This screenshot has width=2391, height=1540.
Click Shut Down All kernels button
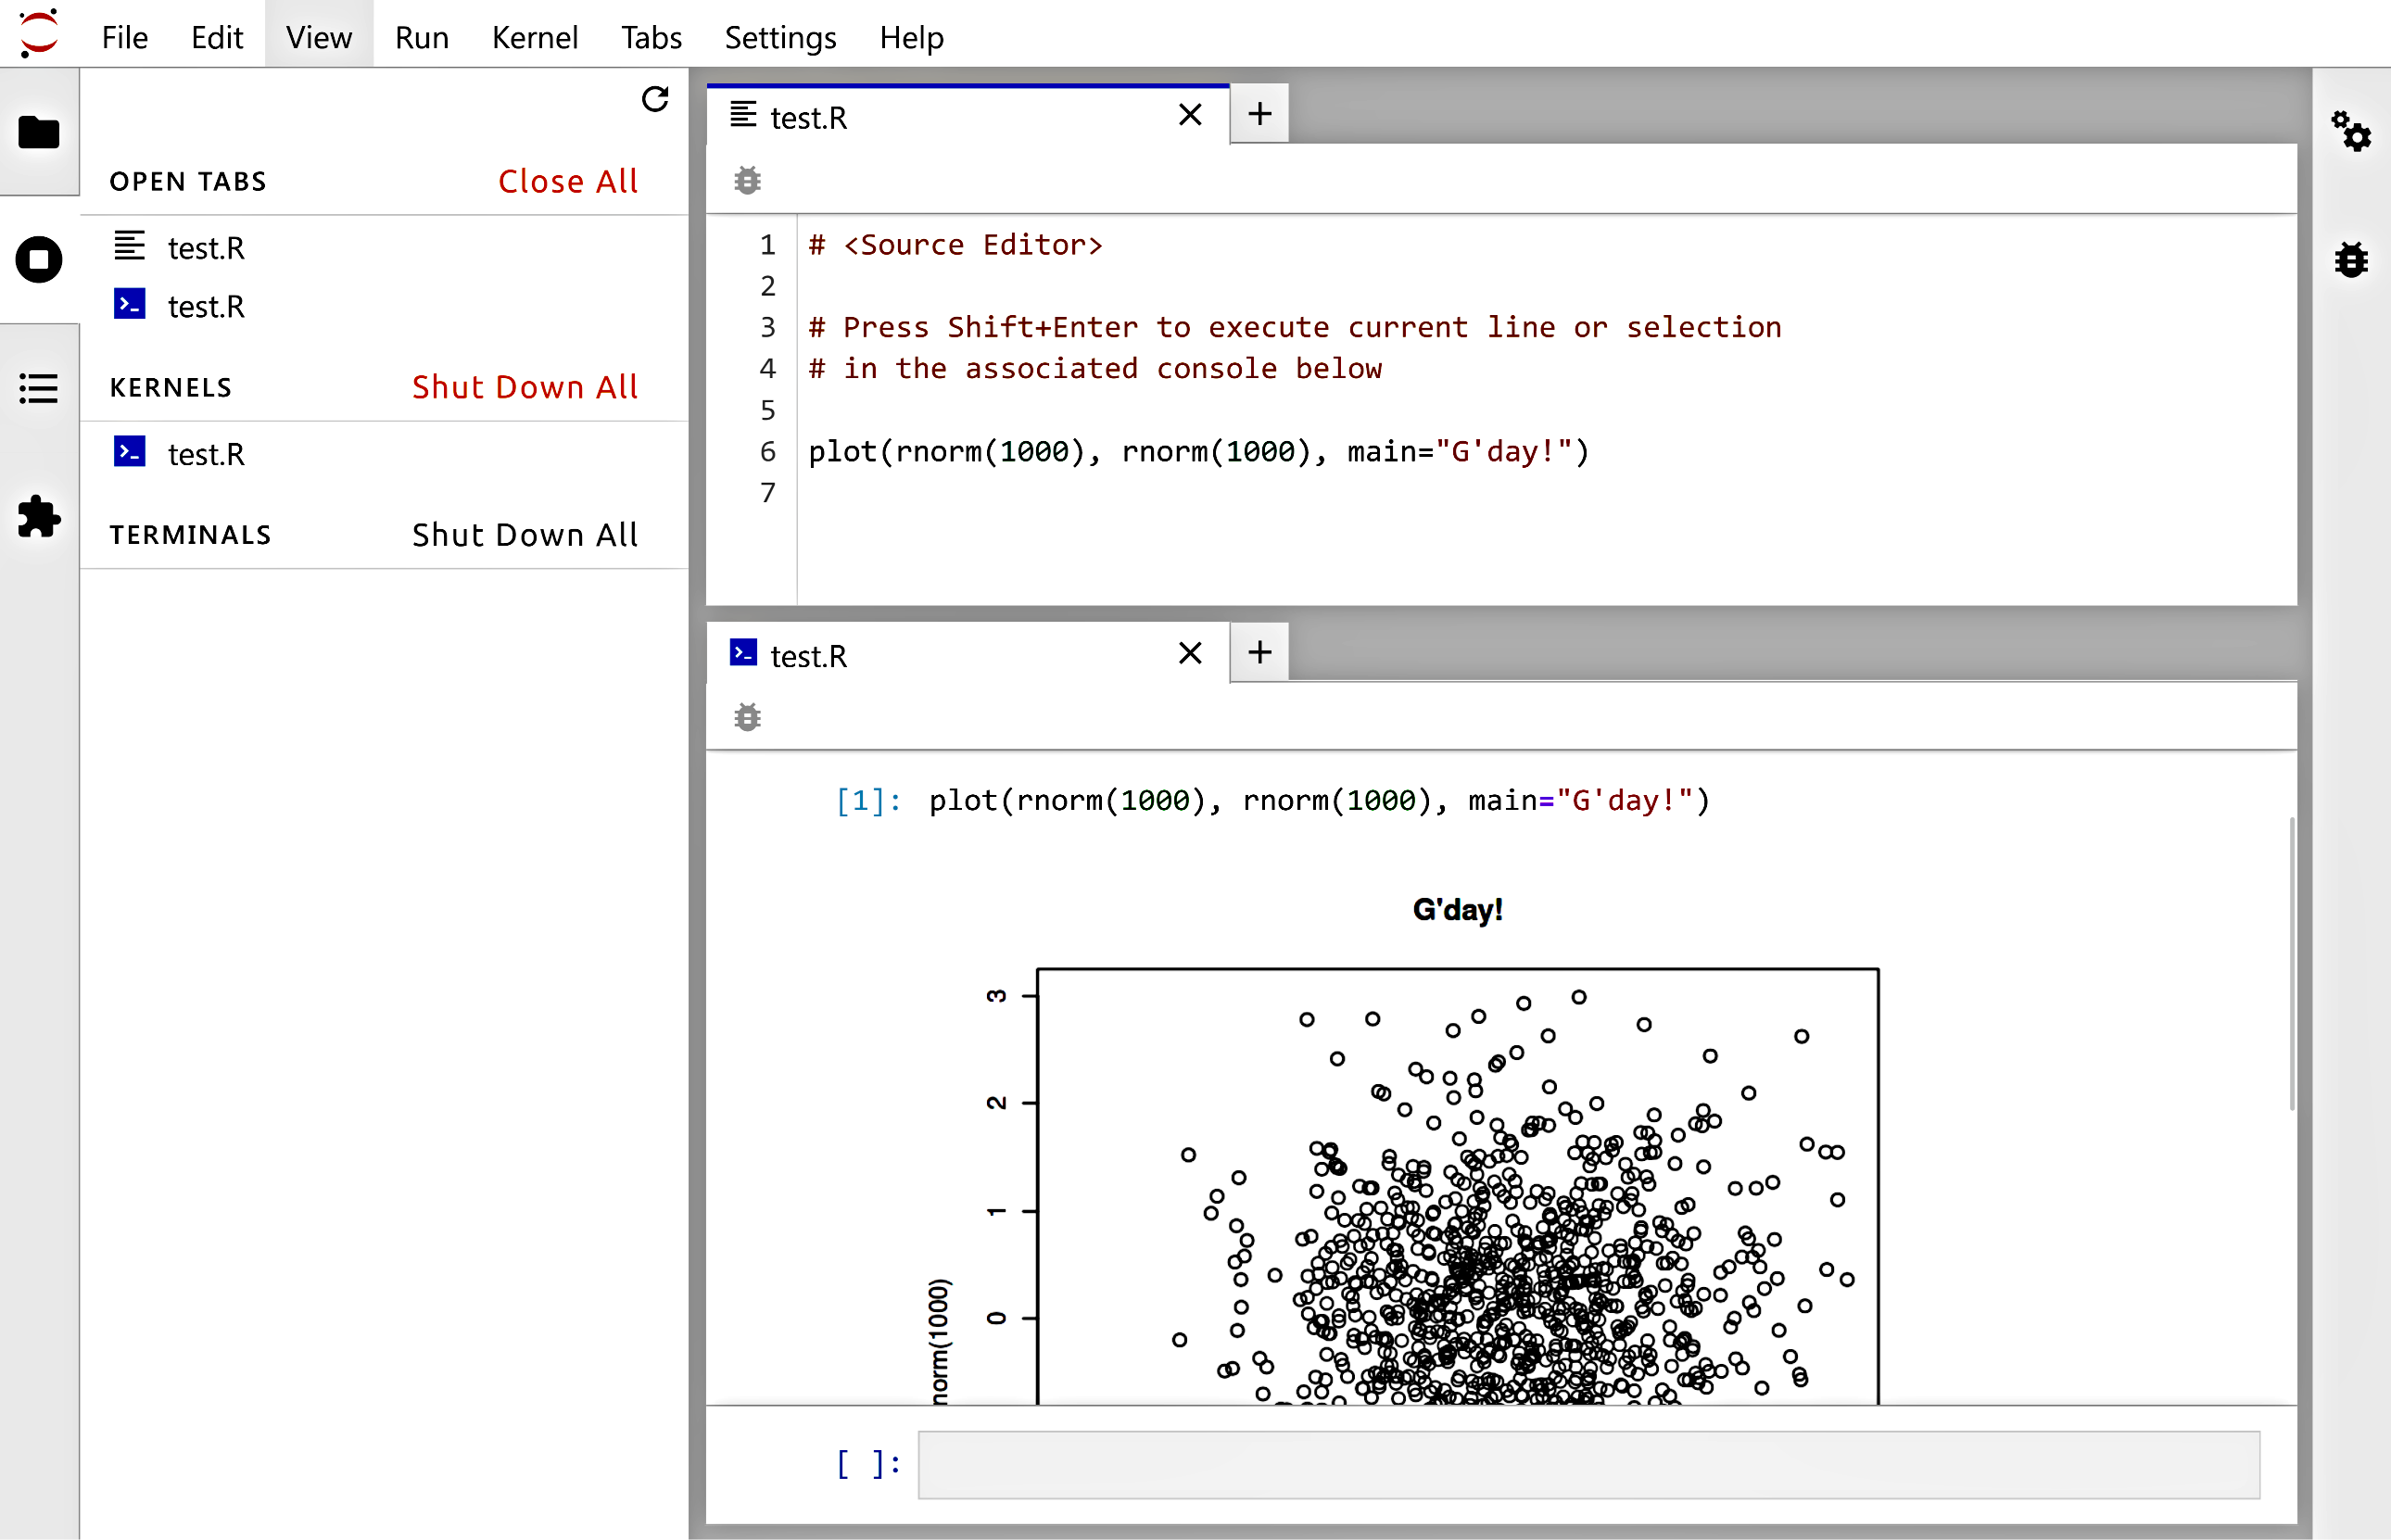523,386
